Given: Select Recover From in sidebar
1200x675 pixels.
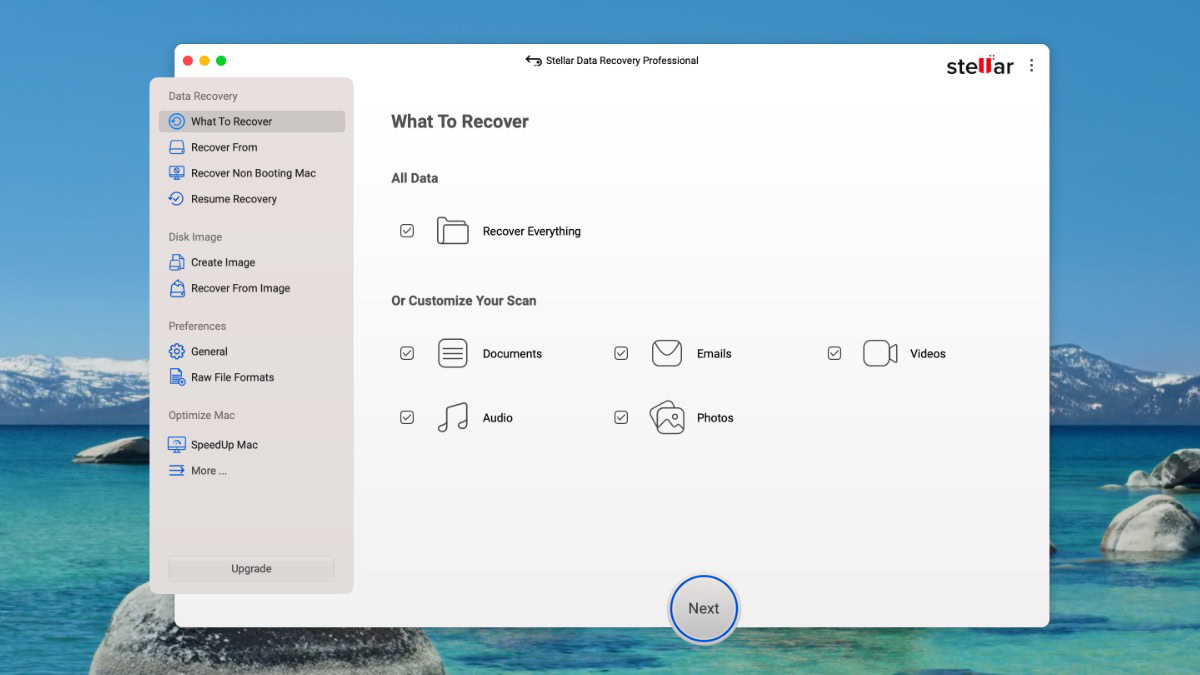Looking at the screenshot, I should click(224, 147).
